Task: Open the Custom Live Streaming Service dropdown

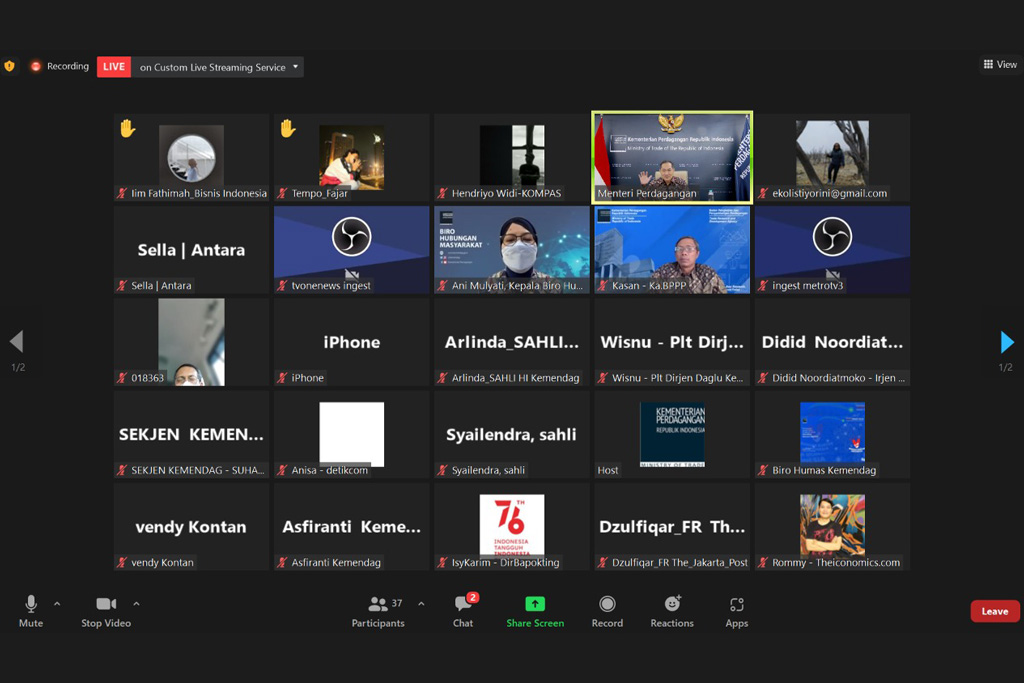Action: point(219,67)
